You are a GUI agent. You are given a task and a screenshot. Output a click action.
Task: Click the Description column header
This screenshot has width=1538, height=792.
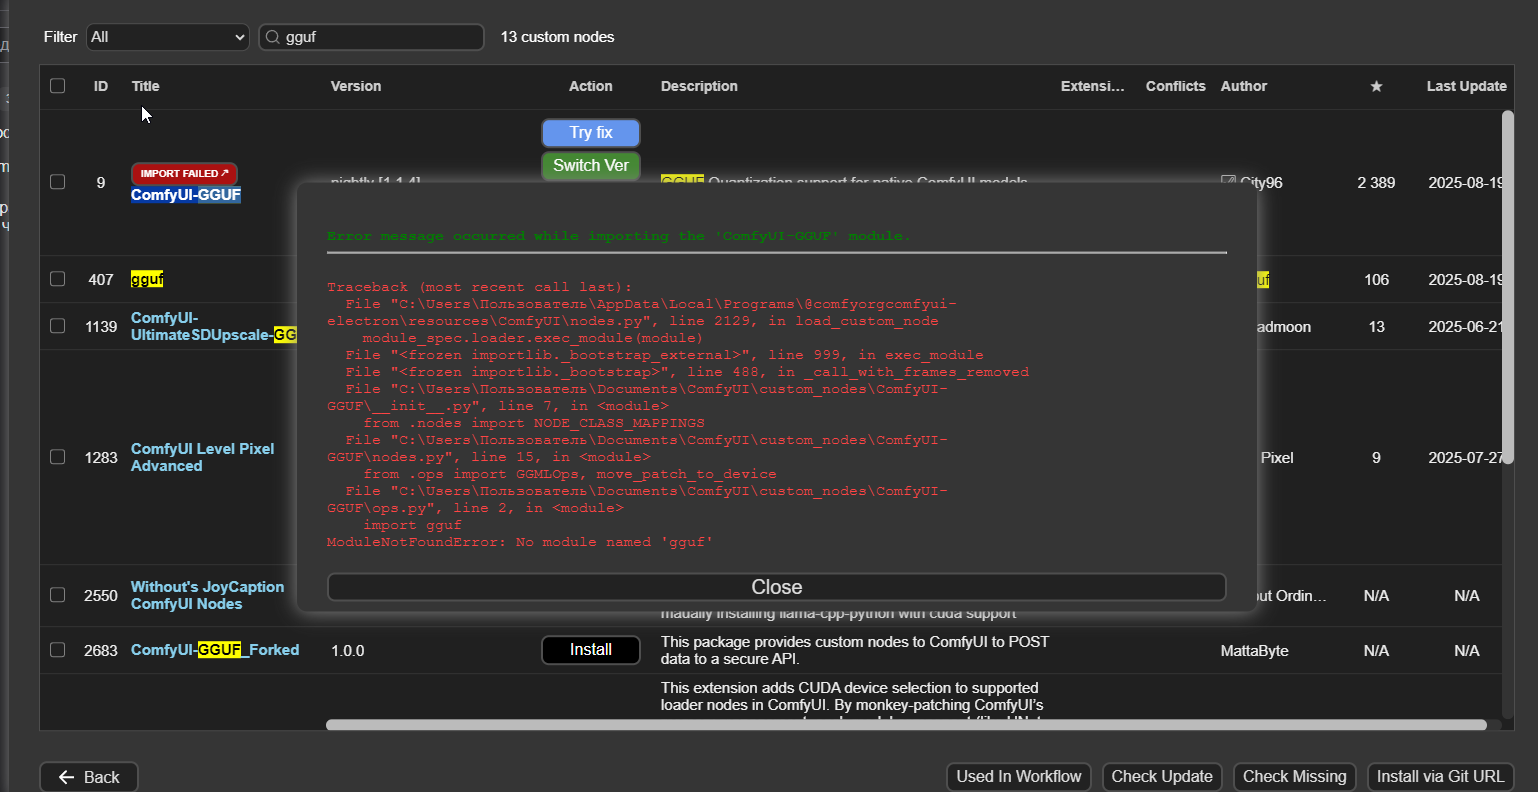(699, 86)
